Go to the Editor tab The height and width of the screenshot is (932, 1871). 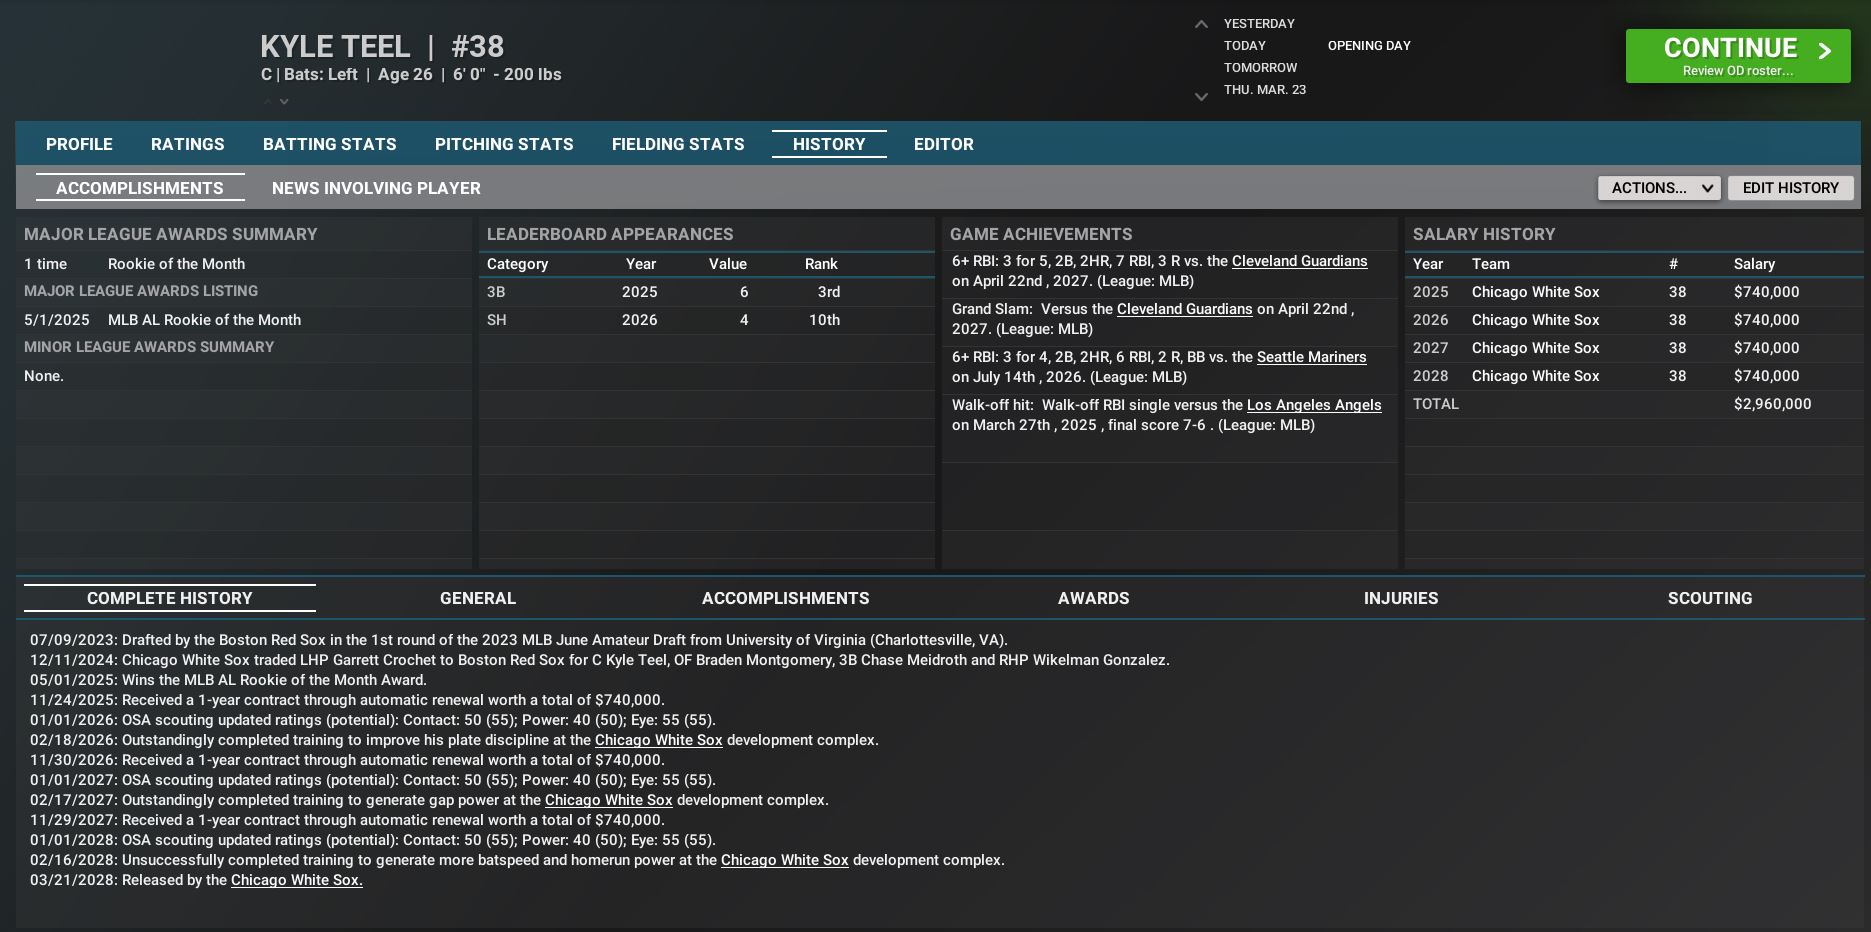click(x=943, y=144)
